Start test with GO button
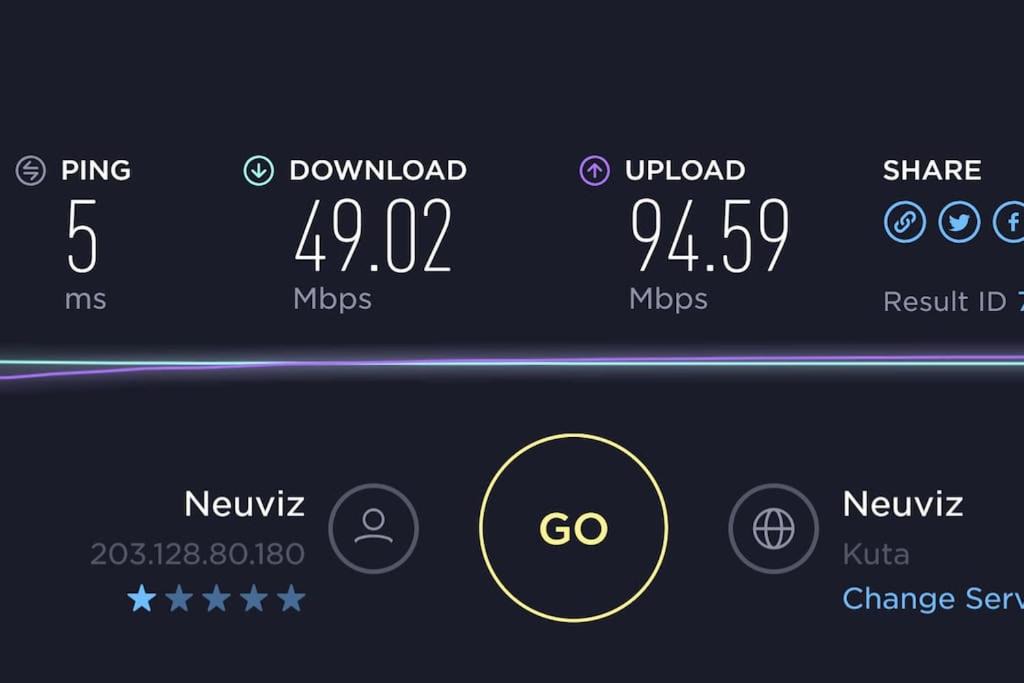The image size is (1024, 683). click(x=573, y=528)
